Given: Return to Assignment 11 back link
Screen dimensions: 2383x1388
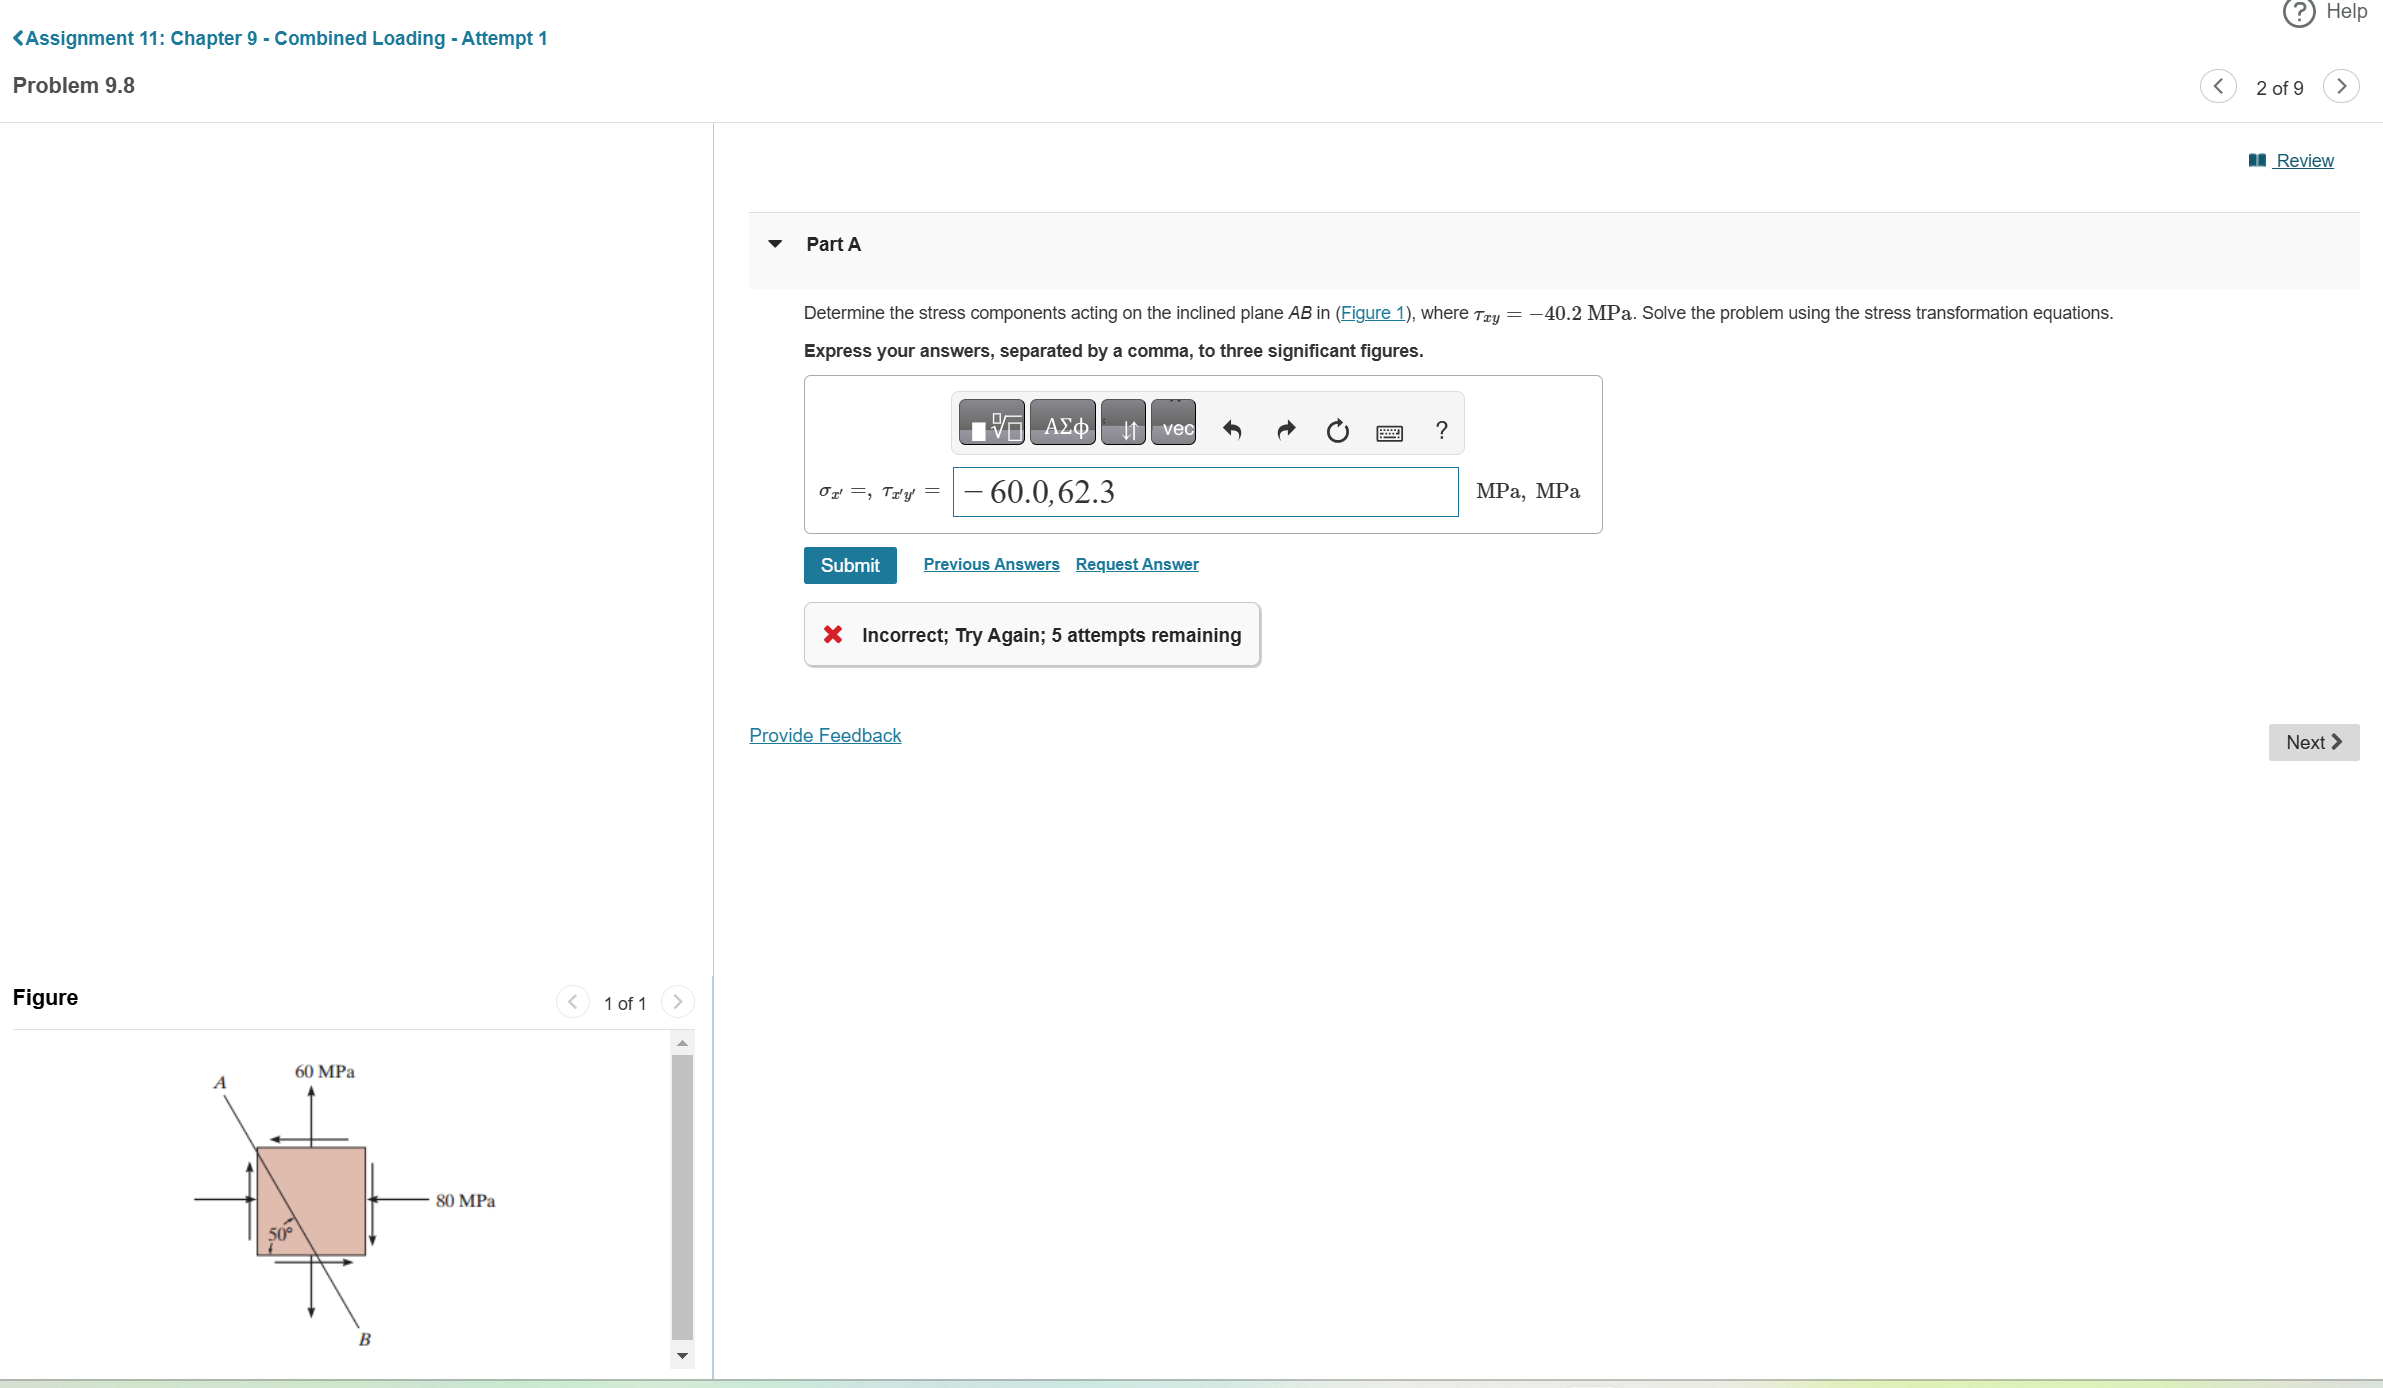Looking at the screenshot, I should click(x=280, y=38).
